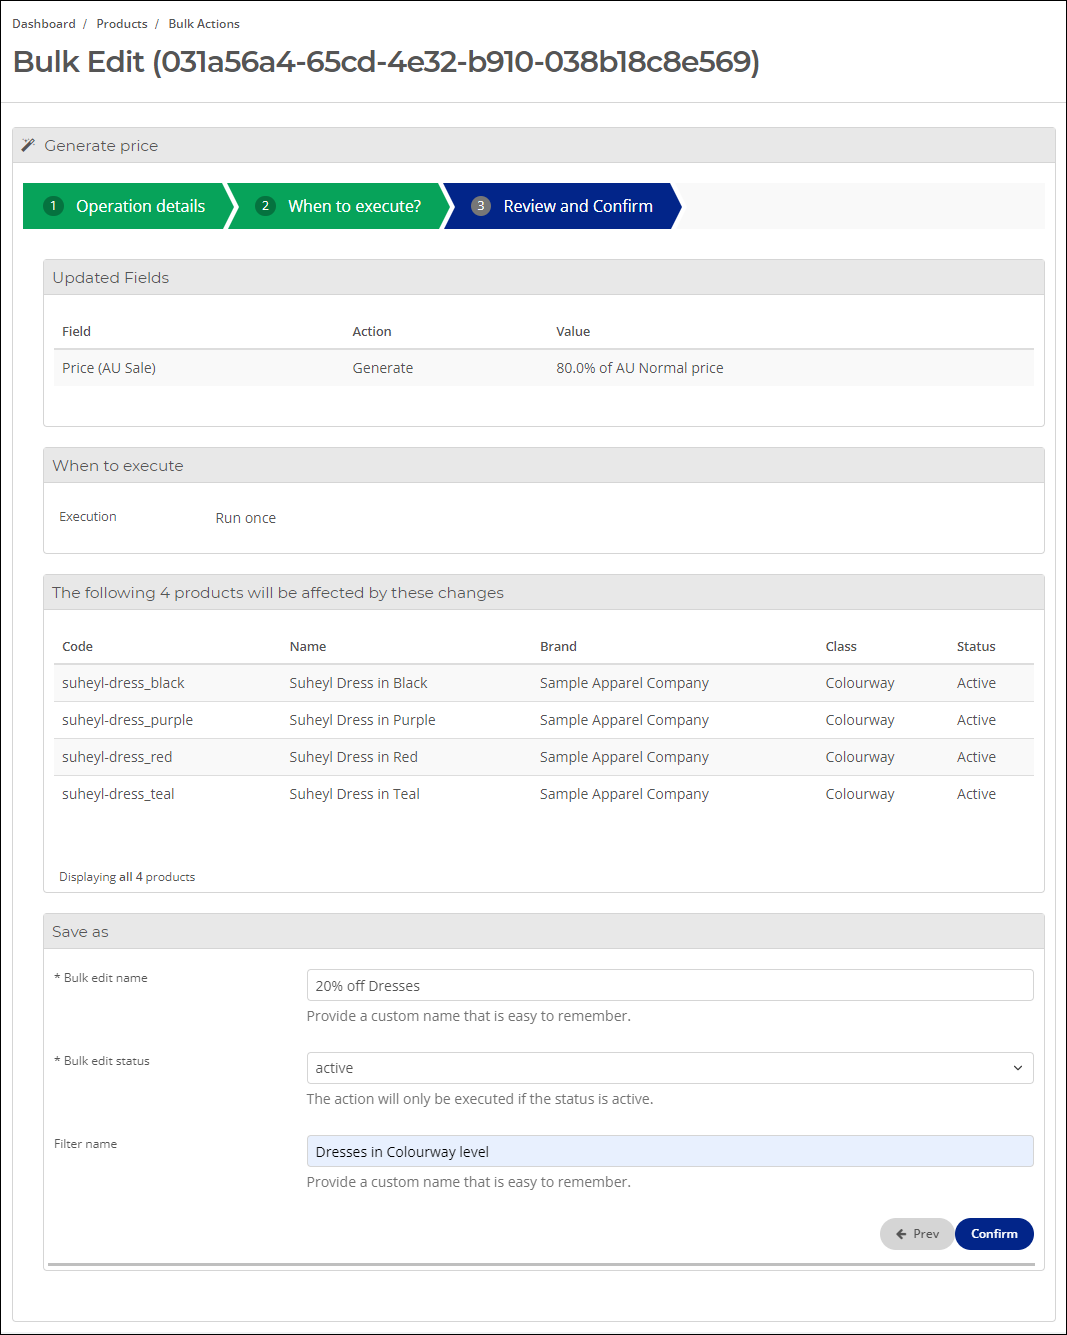The width and height of the screenshot is (1067, 1335).
Task: Click the suheyl-dress_purple code cell
Action: 127,720
